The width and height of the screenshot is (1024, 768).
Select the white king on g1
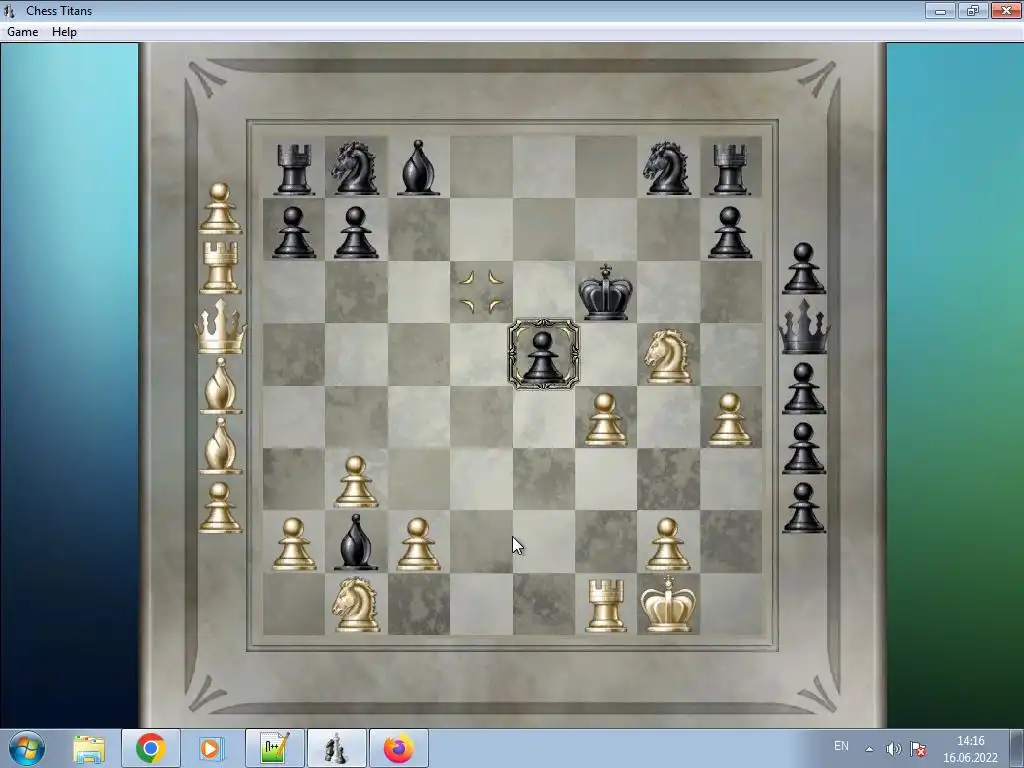pyautogui.click(x=667, y=604)
